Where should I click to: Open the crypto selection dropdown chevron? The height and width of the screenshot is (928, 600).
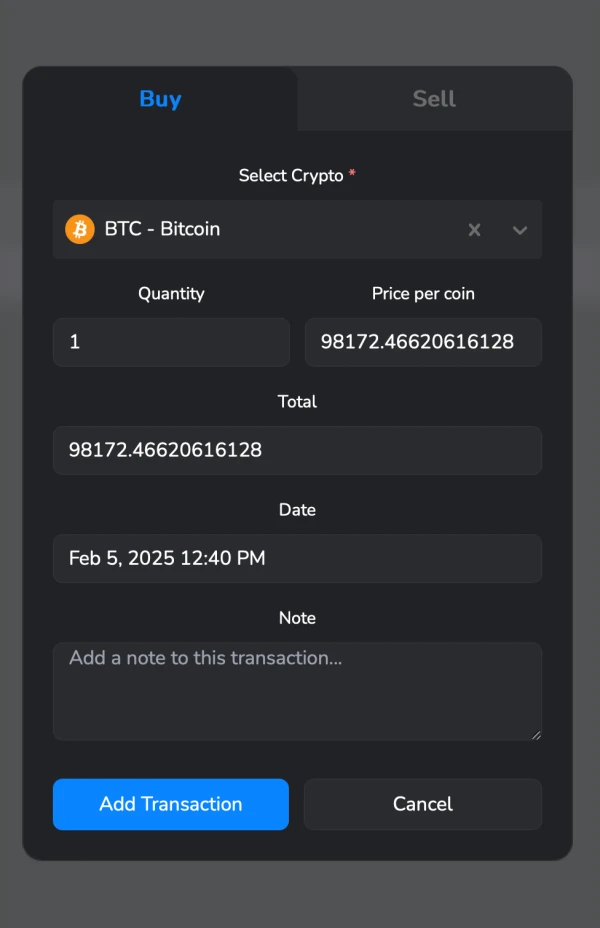pyautogui.click(x=519, y=230)
